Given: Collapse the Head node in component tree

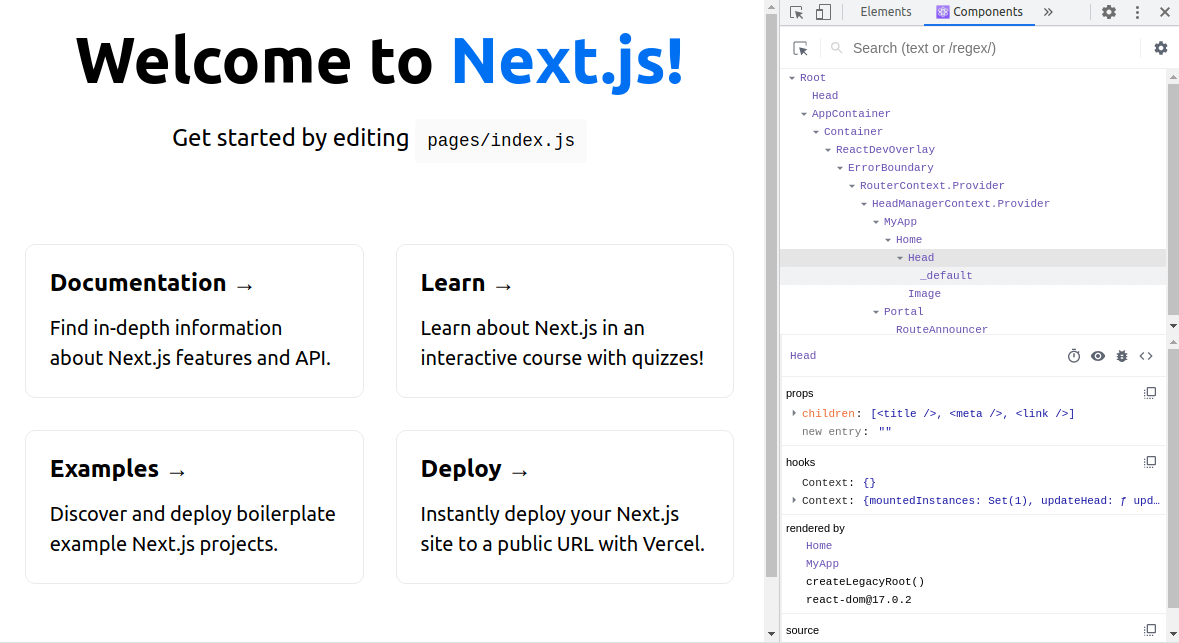Looking at the screenshot, I should (x=900, y=257).
